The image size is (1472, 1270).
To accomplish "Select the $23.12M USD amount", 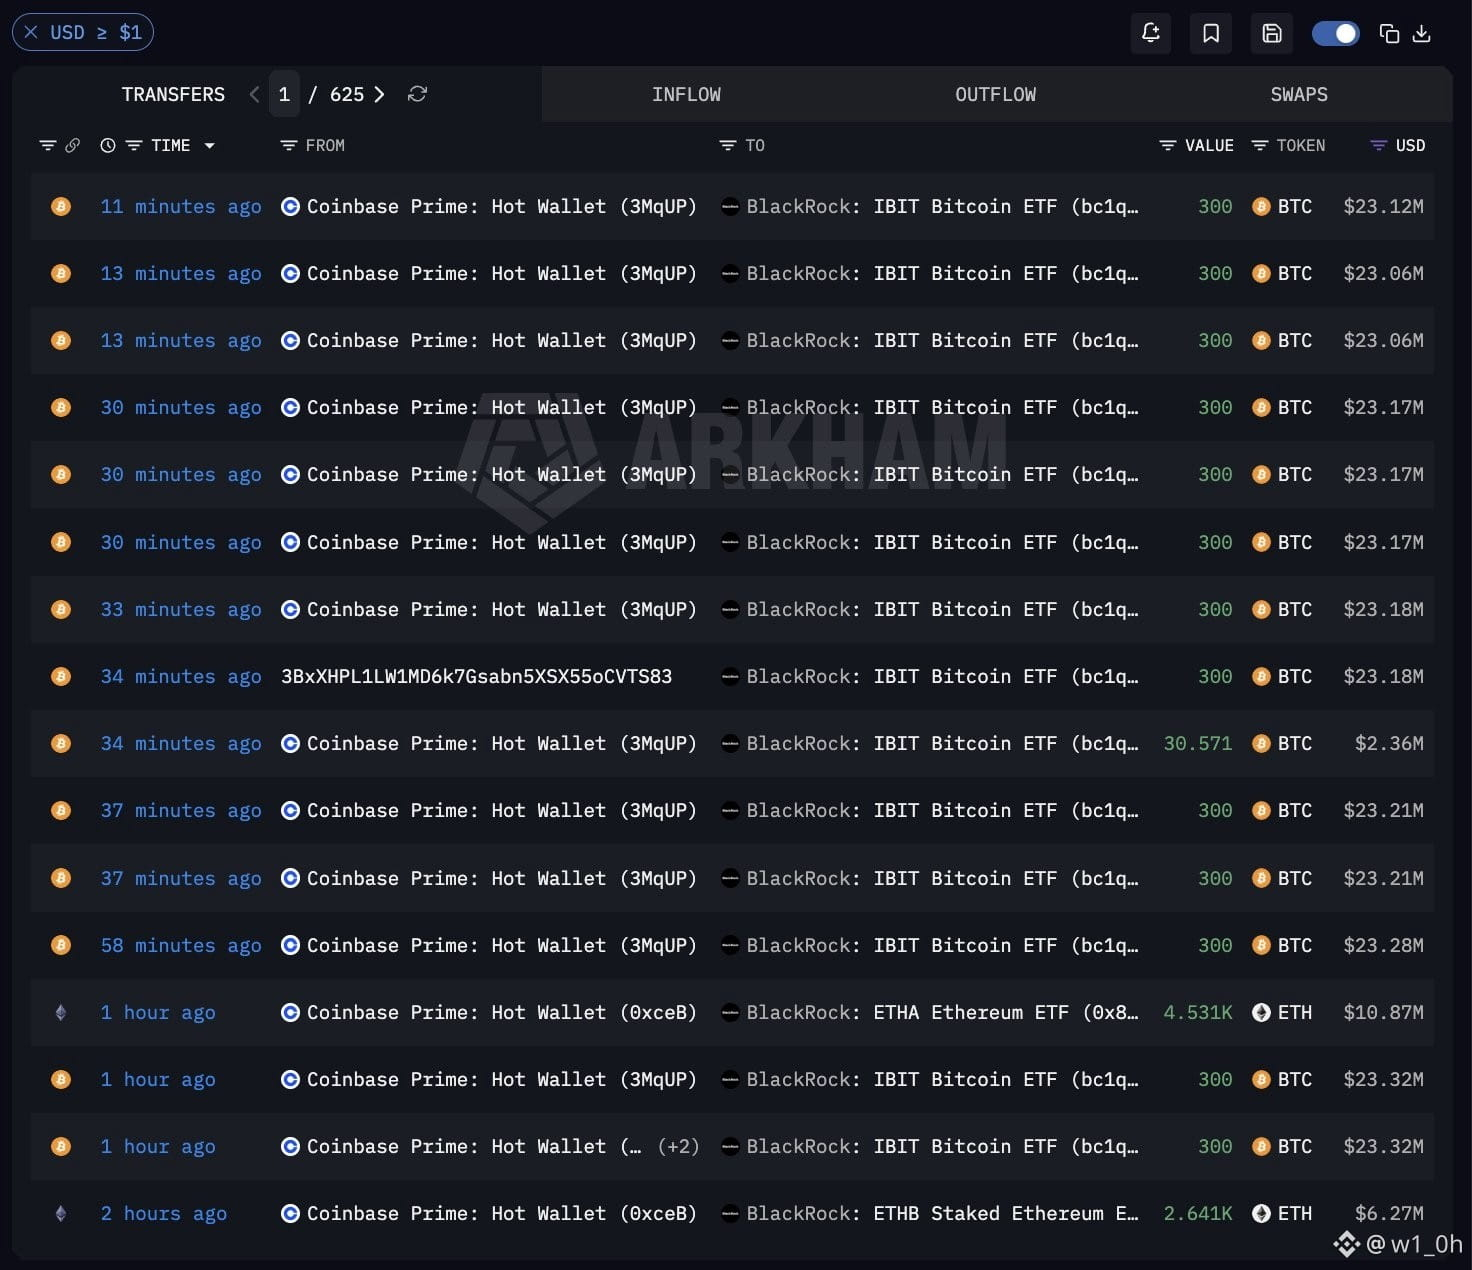I will [x=1383, y=207].
